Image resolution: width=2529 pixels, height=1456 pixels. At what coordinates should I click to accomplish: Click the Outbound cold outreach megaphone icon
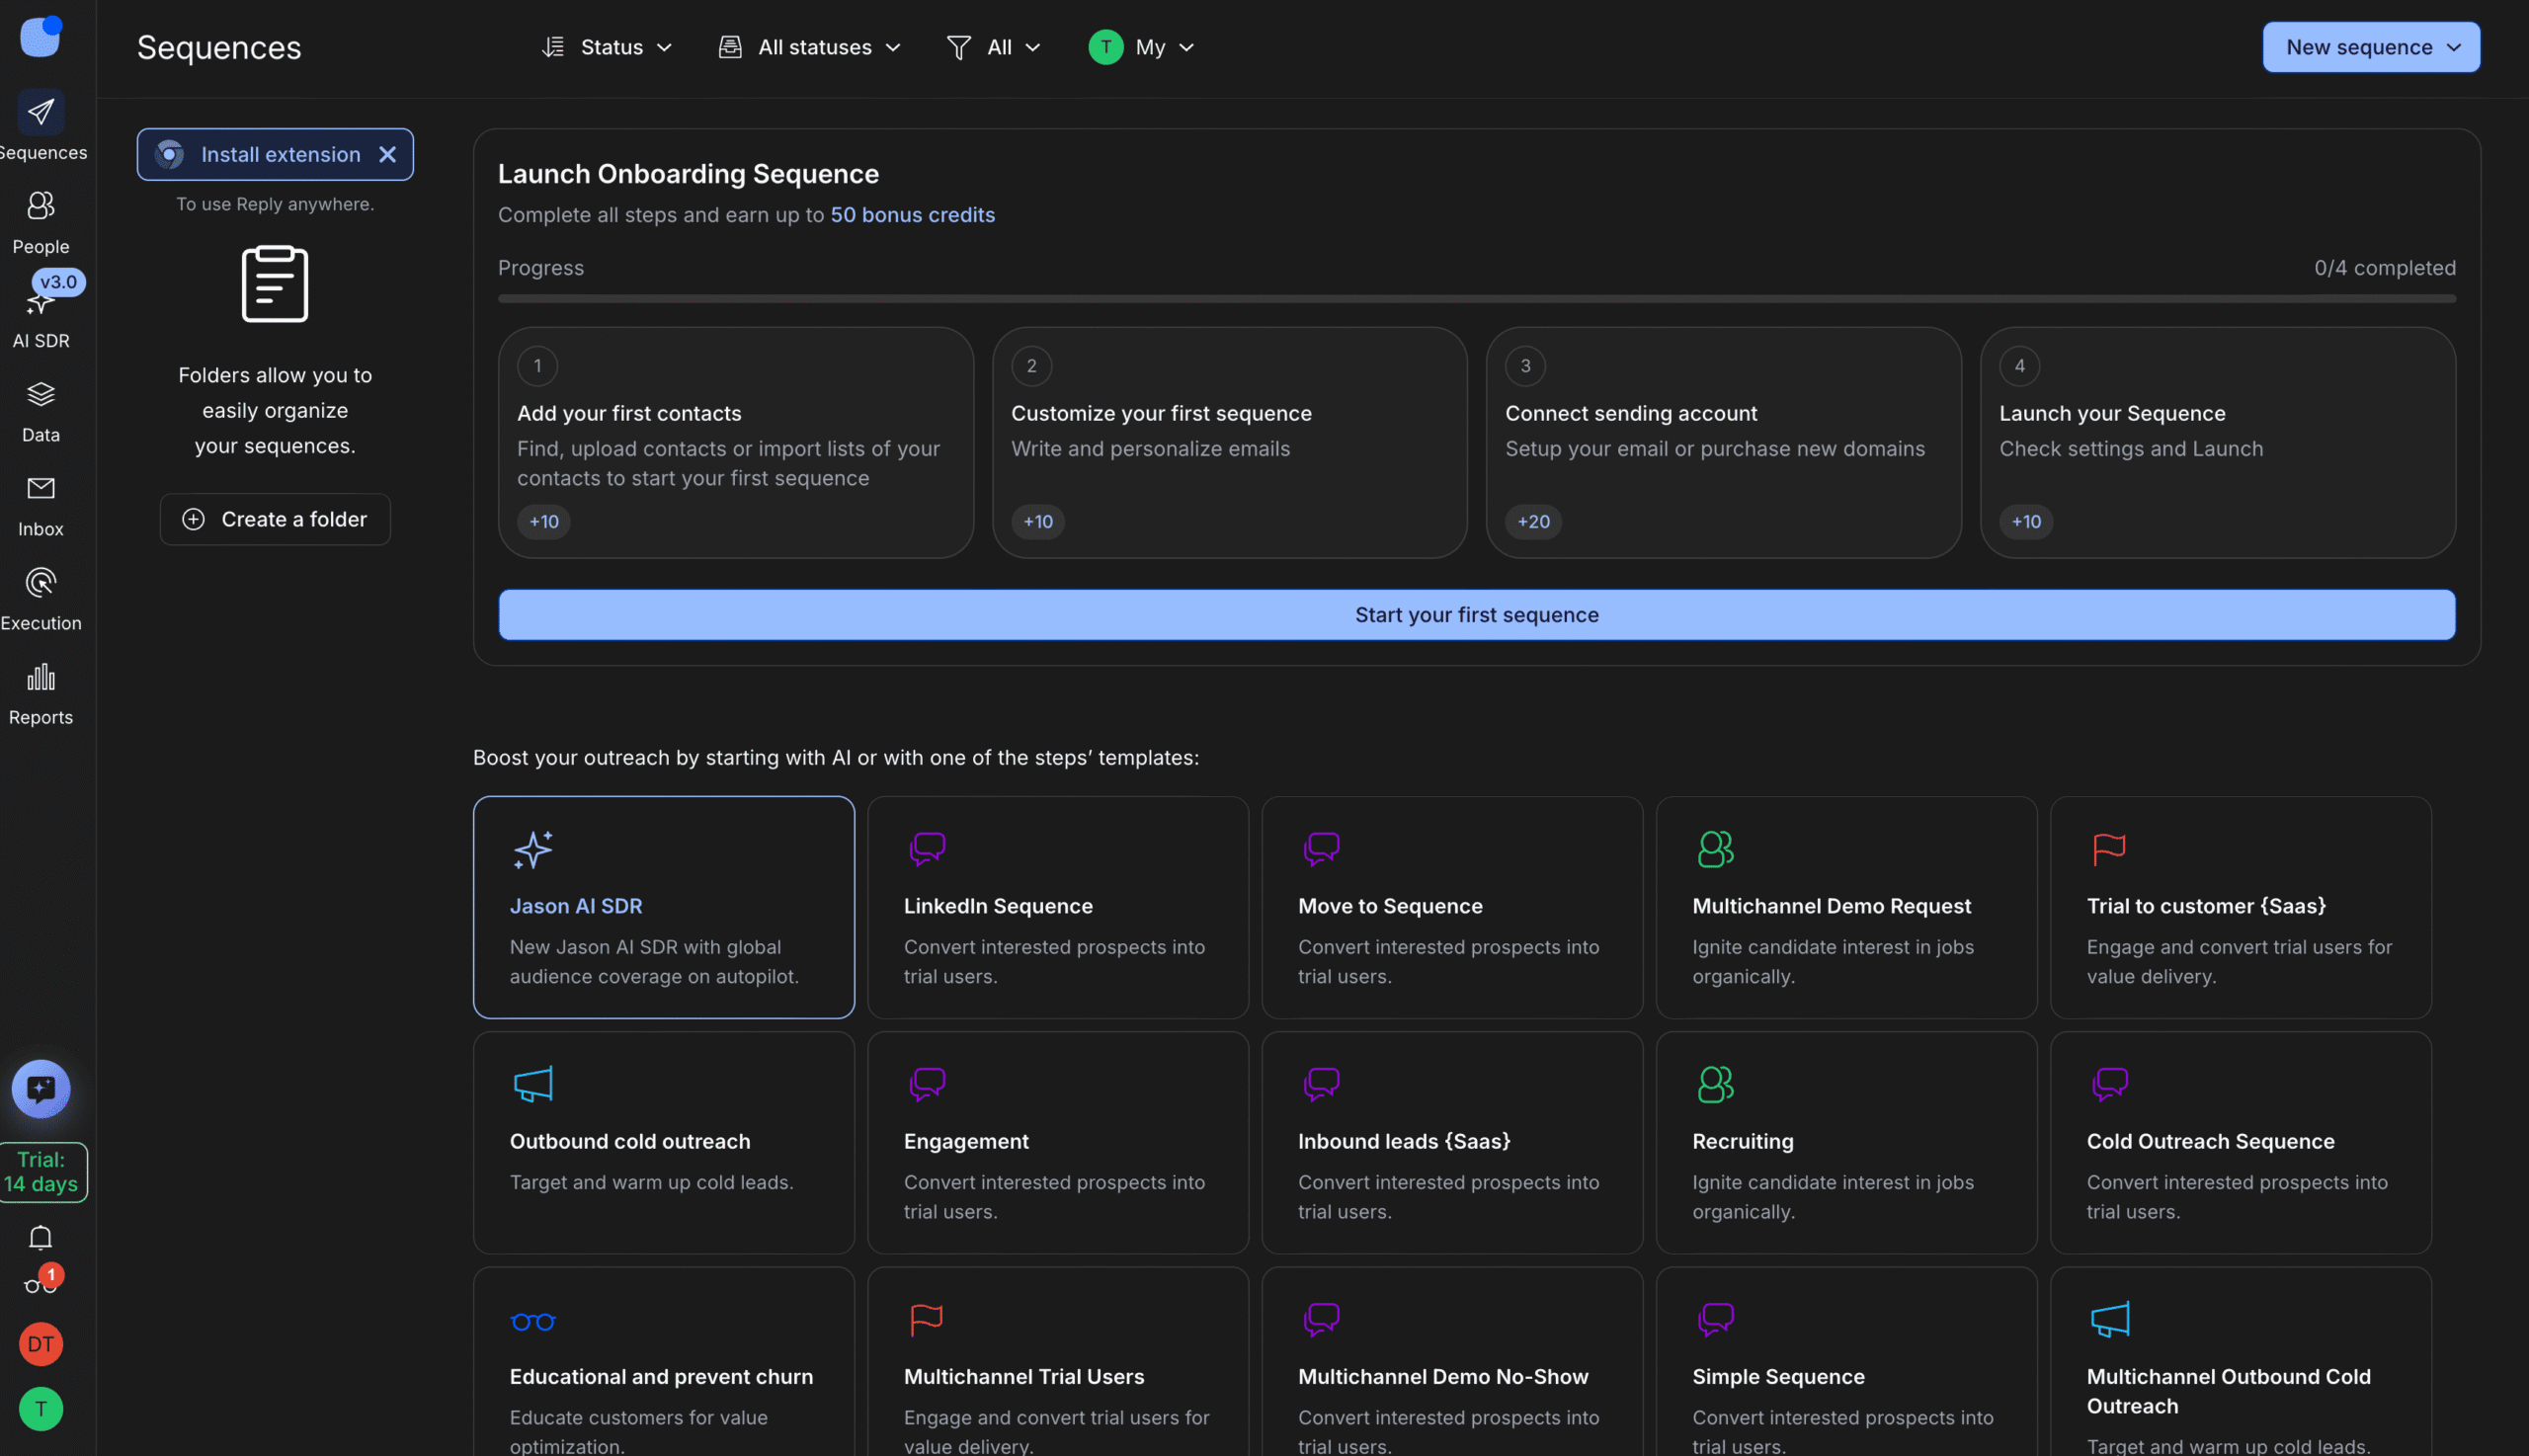pyautogui.click(x=533, y=1084)
